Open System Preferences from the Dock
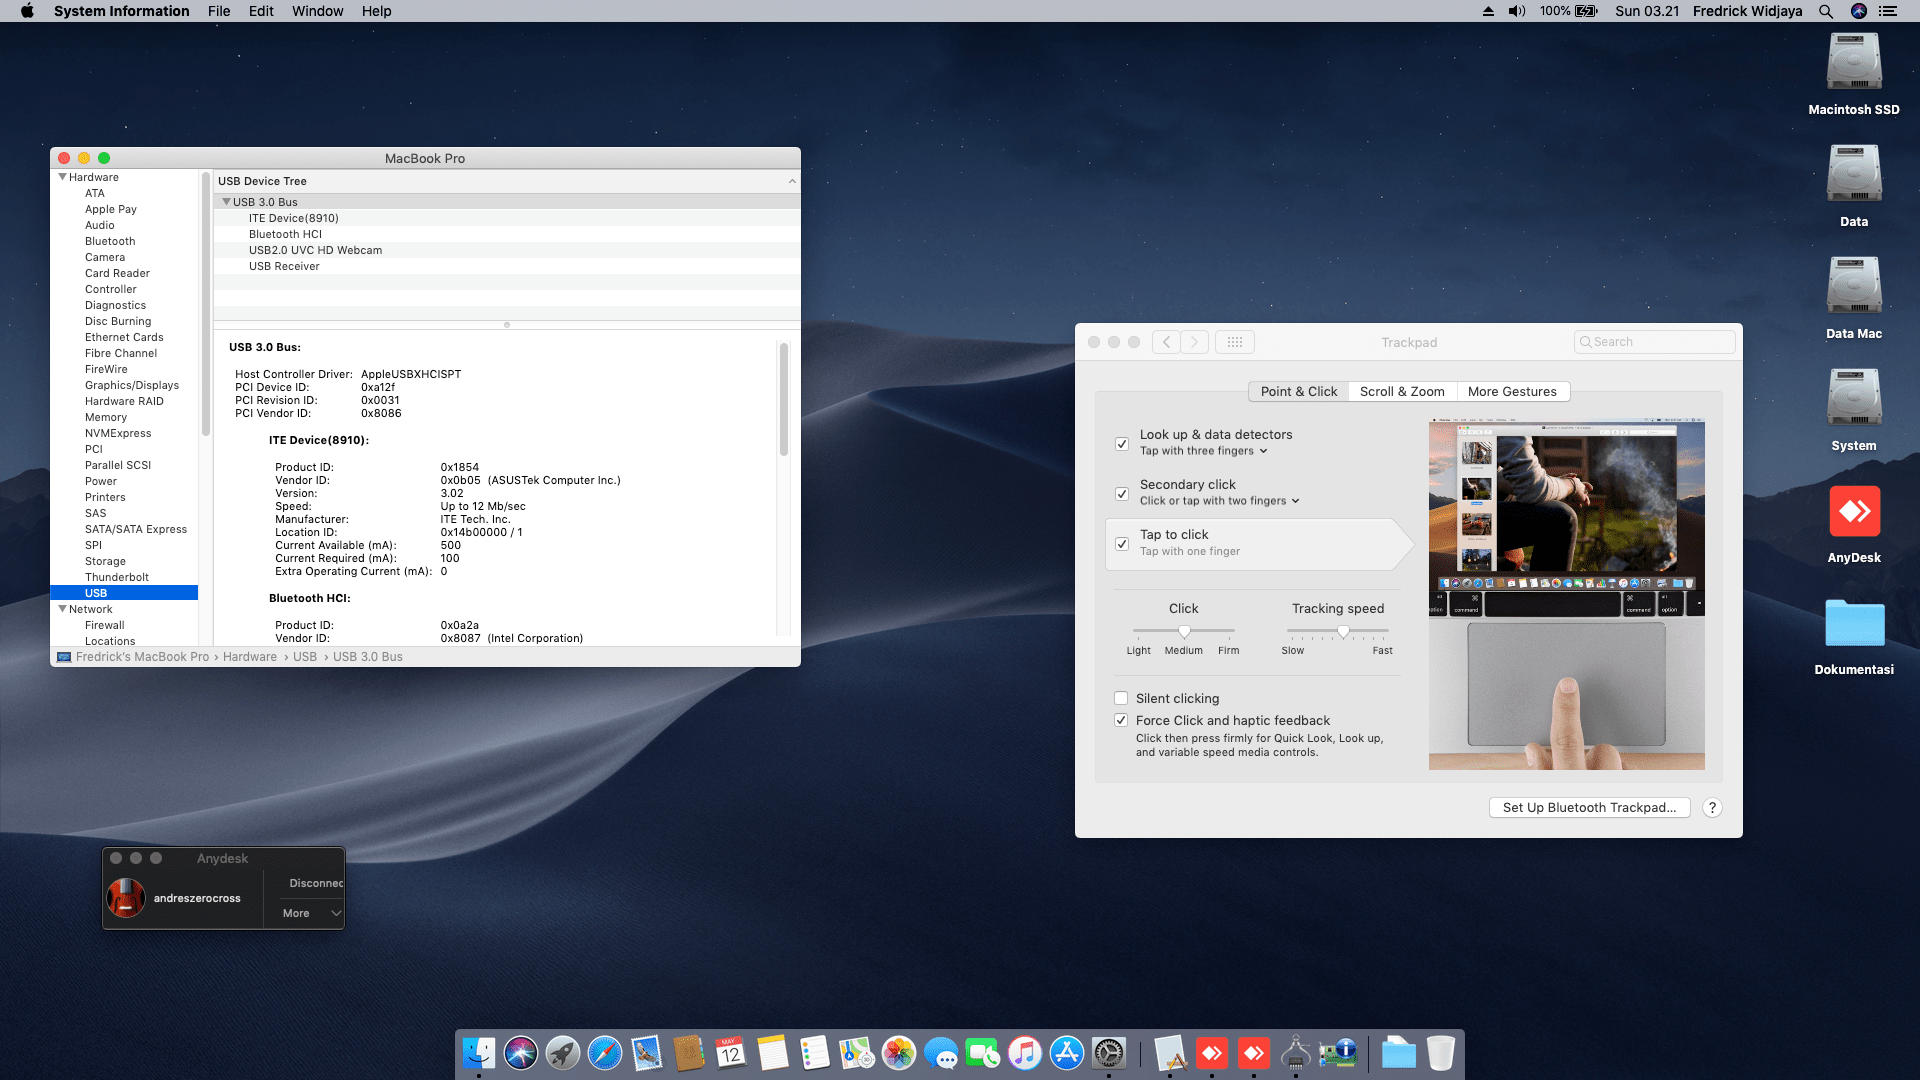The width and height of the screenshot is (1920, 1080). (1109, 1053)
